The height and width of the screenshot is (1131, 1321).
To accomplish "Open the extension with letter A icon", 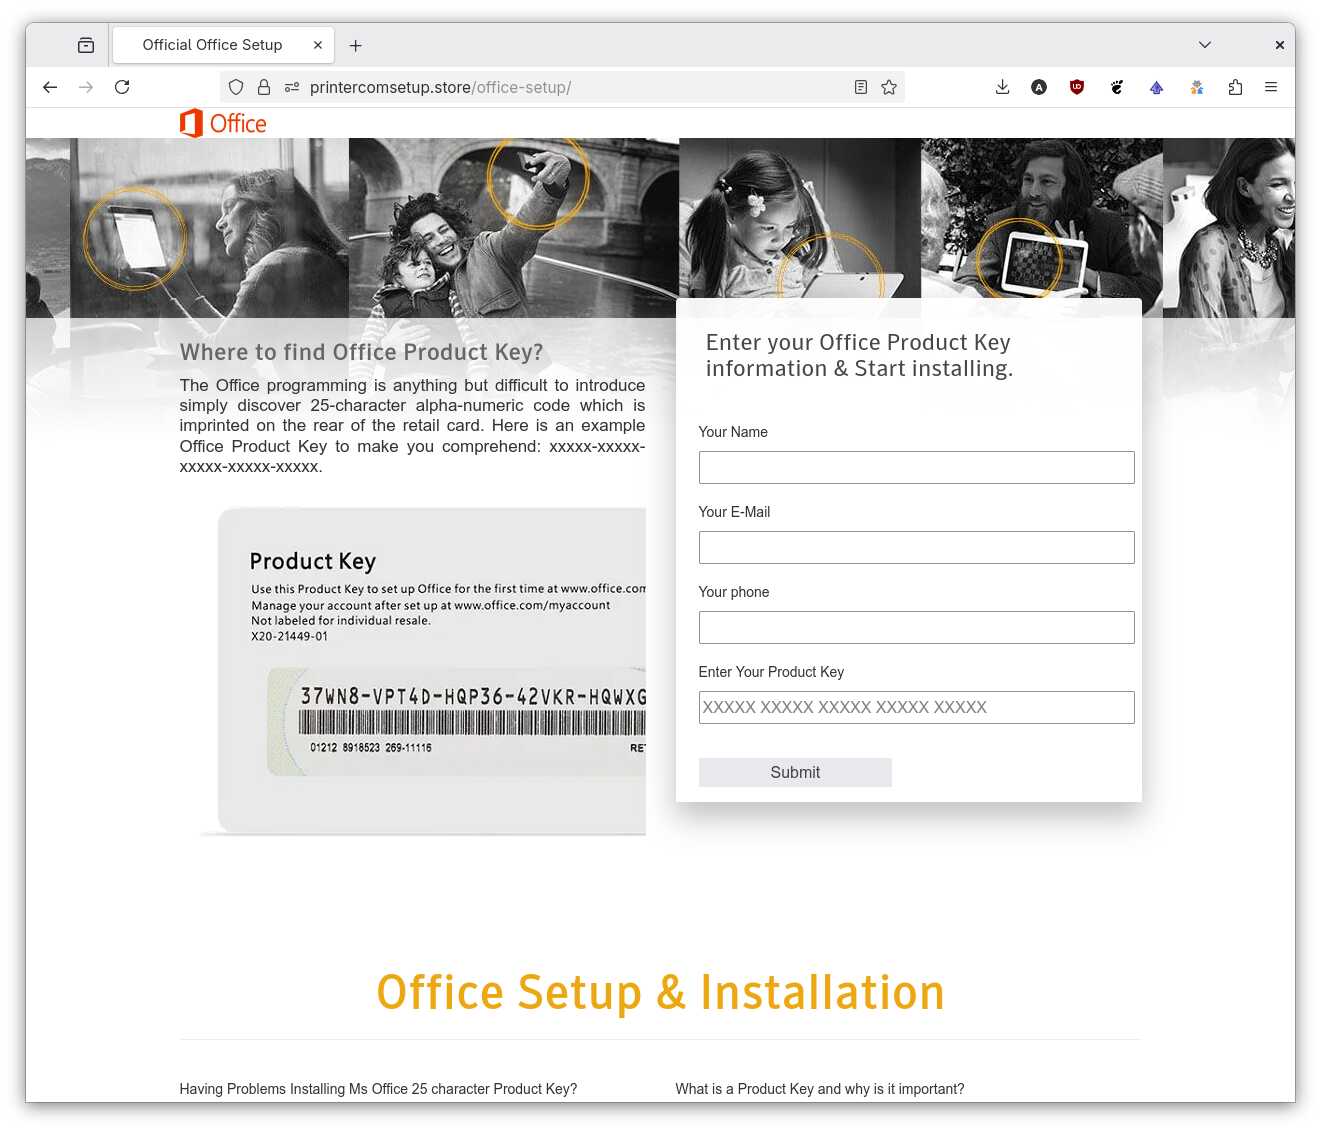I will click(x=1039, y=87).
